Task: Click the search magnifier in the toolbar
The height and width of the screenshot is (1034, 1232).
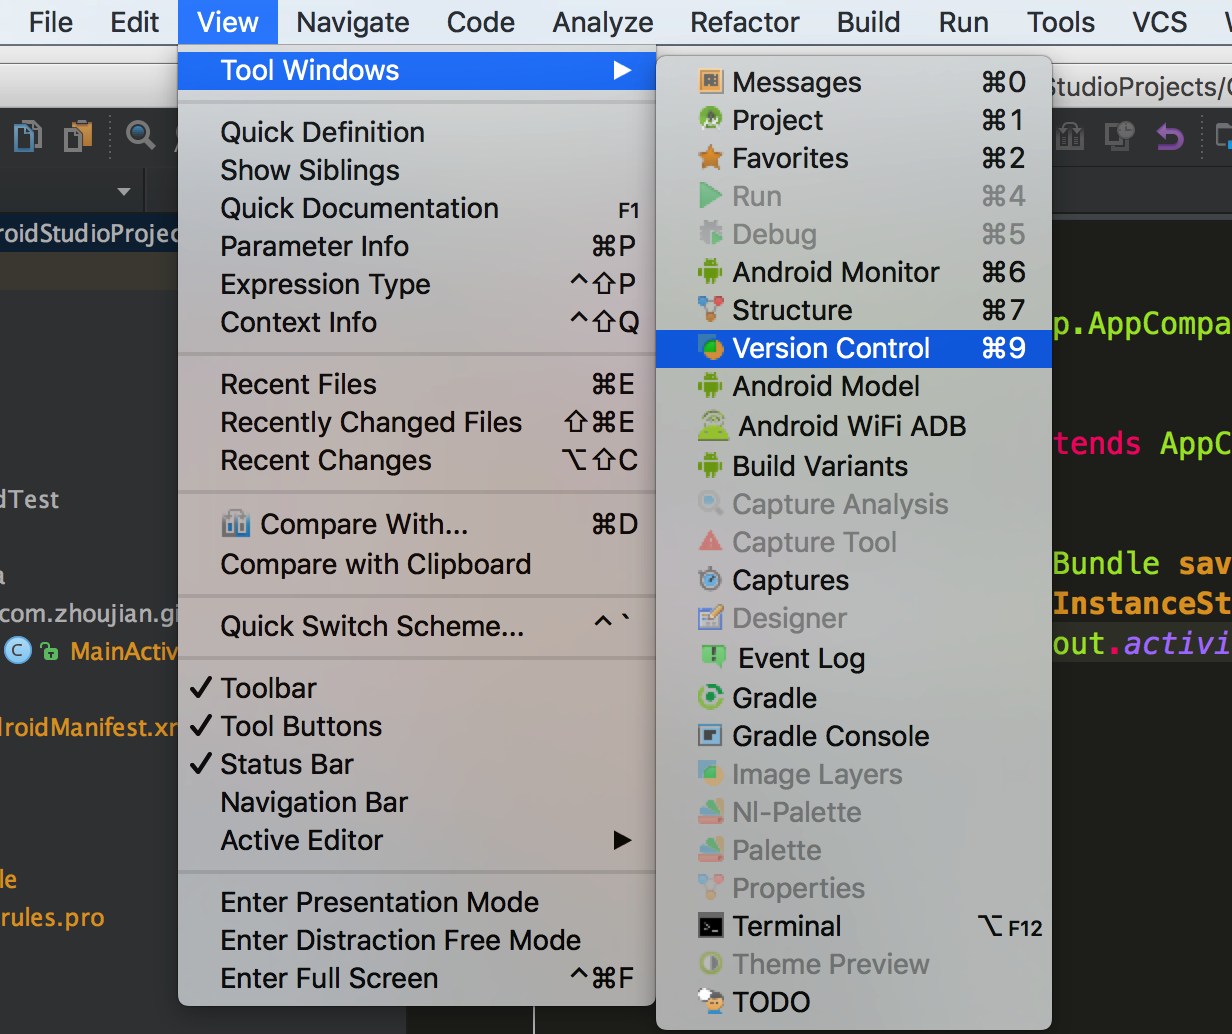Action: 140,135
